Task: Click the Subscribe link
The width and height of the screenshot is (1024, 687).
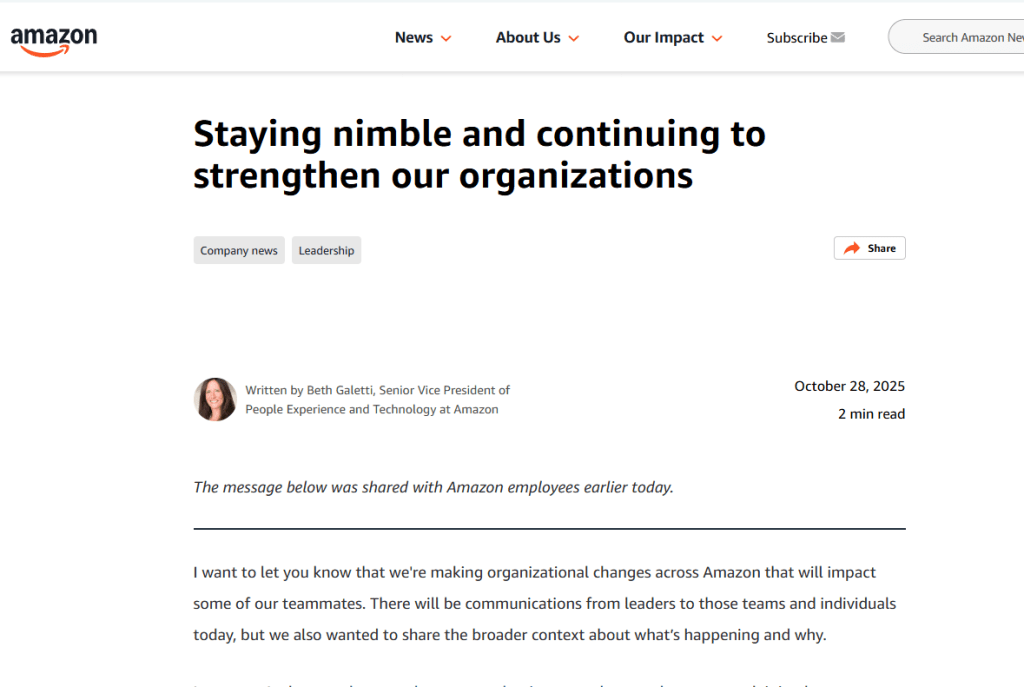Action: pos(796,38)
